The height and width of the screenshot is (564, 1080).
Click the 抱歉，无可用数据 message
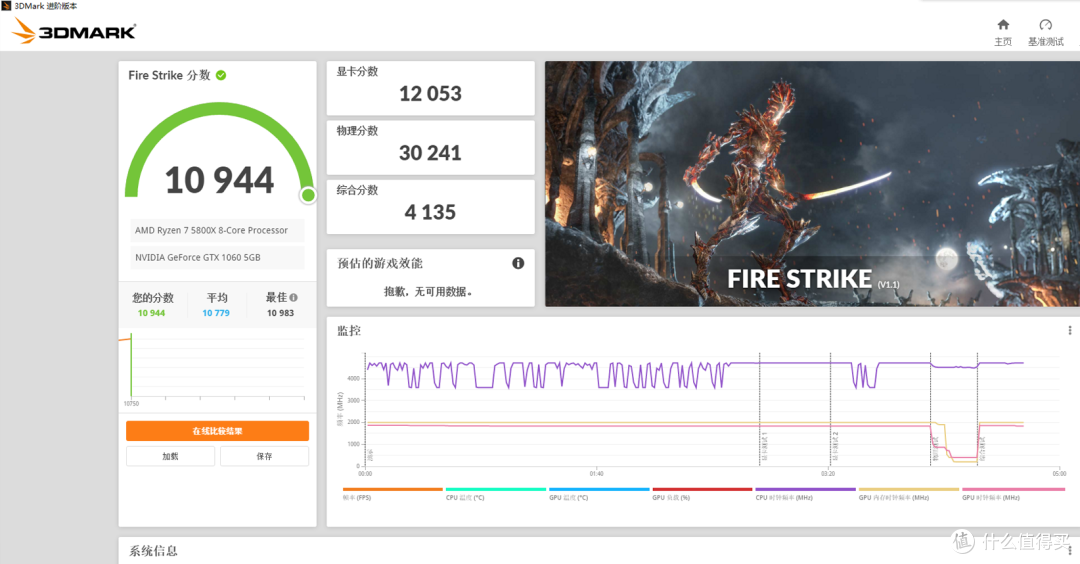coord(428,291)
